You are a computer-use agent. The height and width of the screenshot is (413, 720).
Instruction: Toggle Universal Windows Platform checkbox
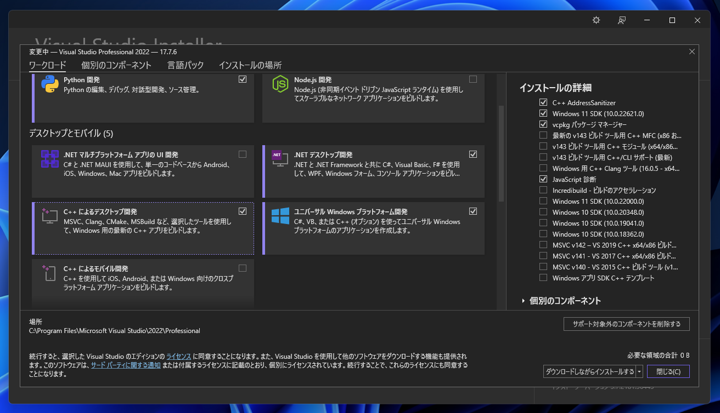pyautogui.click(x=473, y=211)
